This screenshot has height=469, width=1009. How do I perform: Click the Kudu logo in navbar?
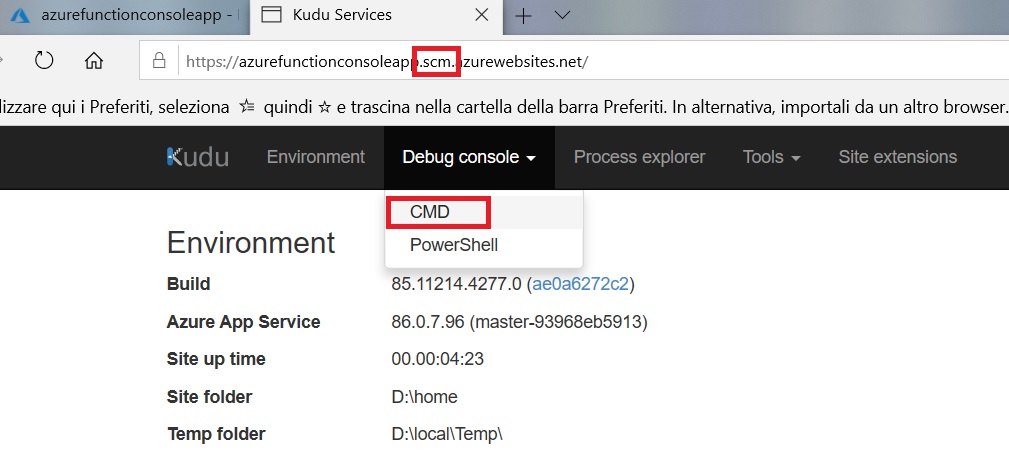[x=197, y=157]
